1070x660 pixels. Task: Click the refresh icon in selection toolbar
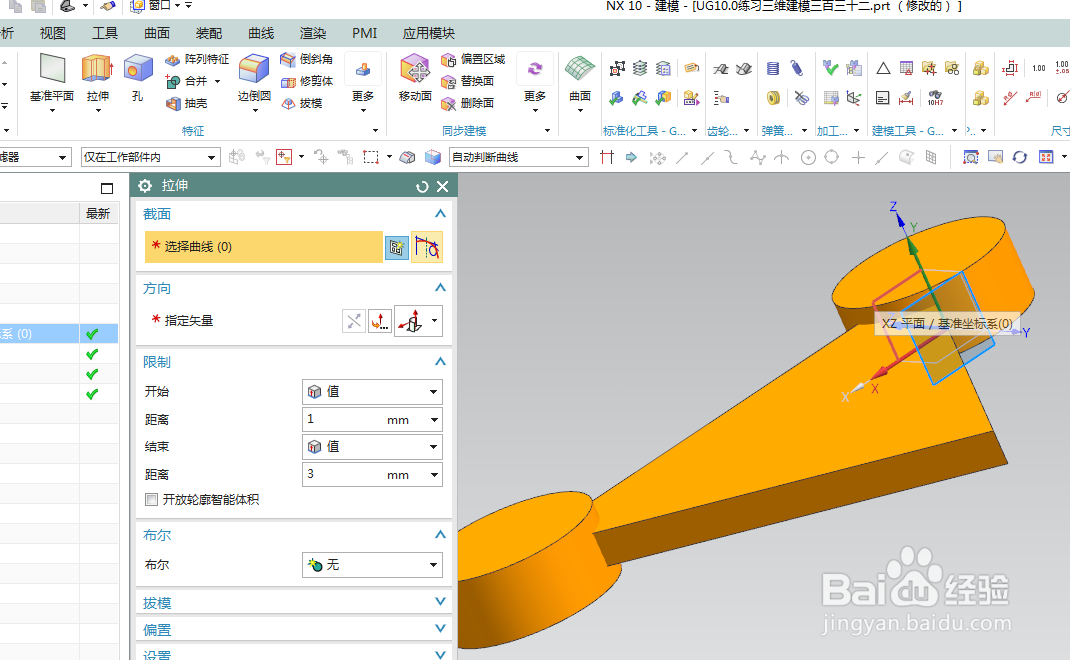pyautogui.click(x=1020, y=157)
